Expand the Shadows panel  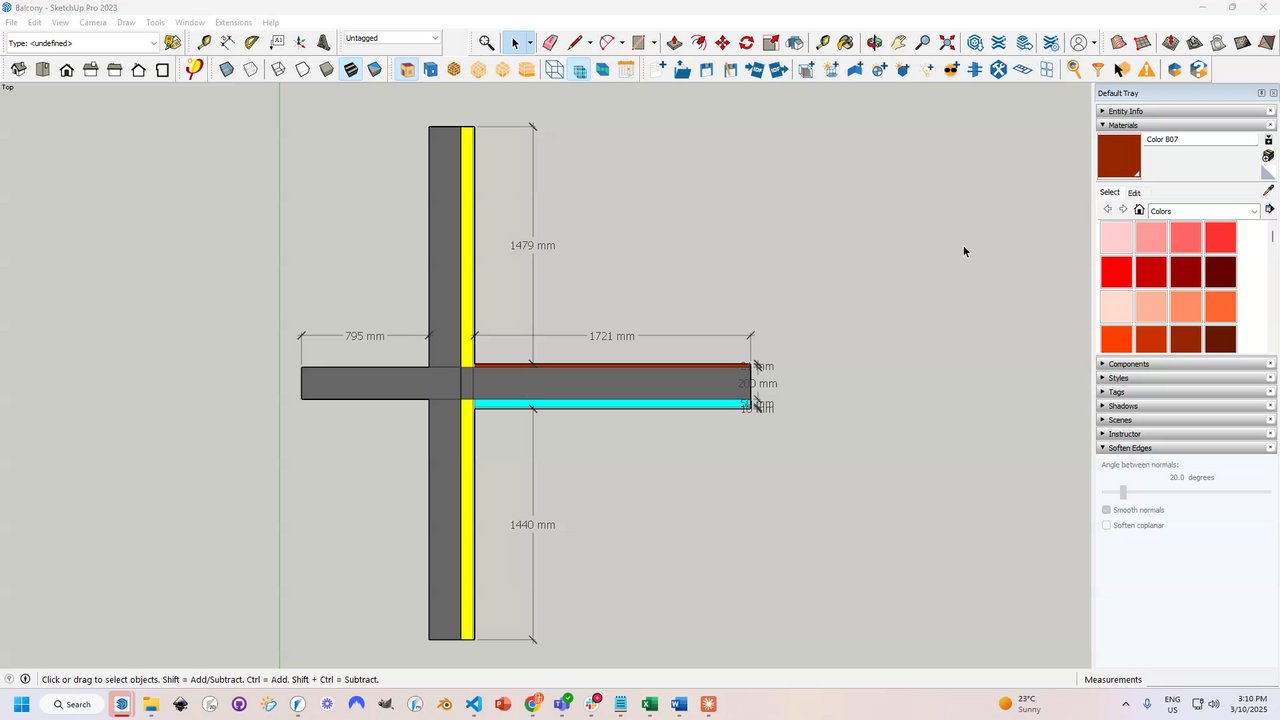click(1122, 406)
